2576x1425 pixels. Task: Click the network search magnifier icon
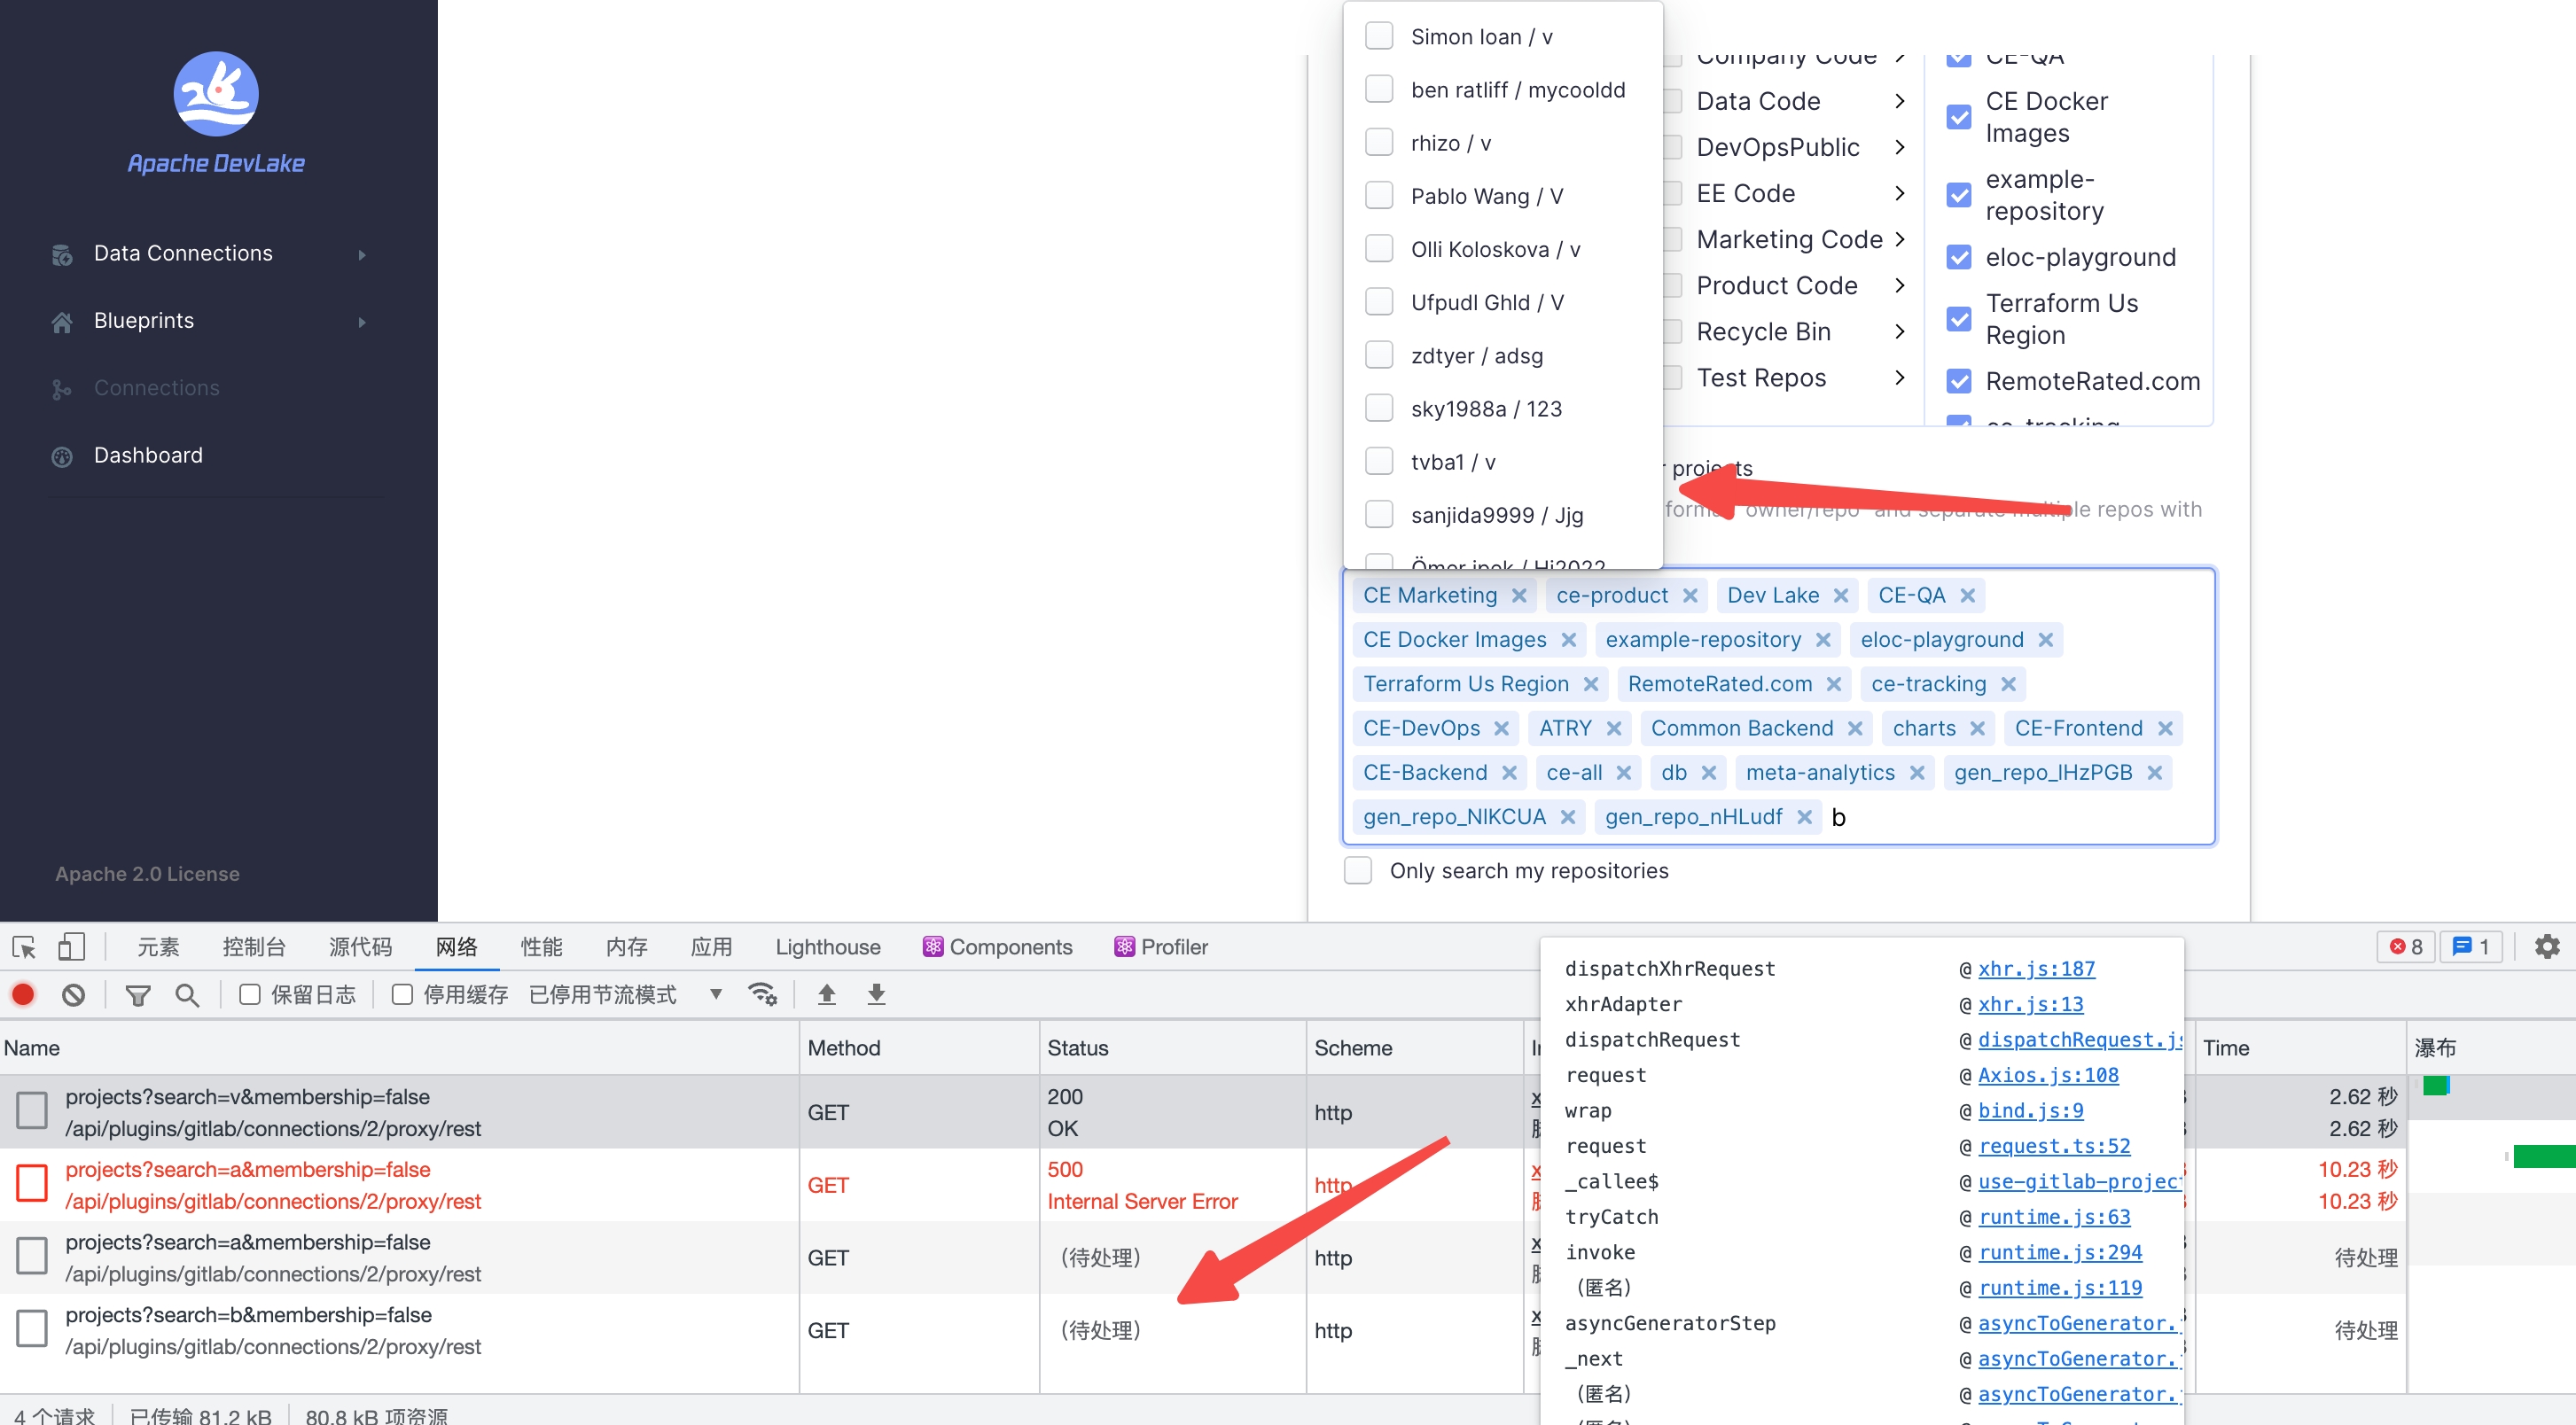tap(187, 994)
